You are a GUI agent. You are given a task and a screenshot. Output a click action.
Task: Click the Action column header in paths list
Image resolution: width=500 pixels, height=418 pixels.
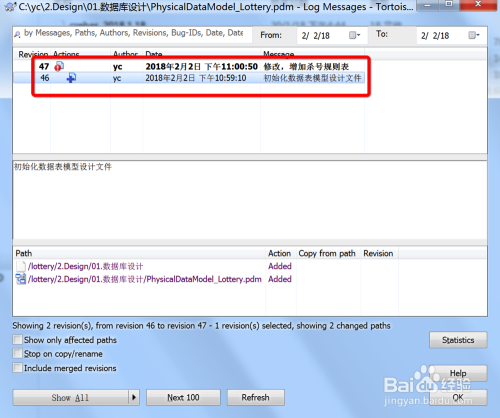[x=279, y=253]
